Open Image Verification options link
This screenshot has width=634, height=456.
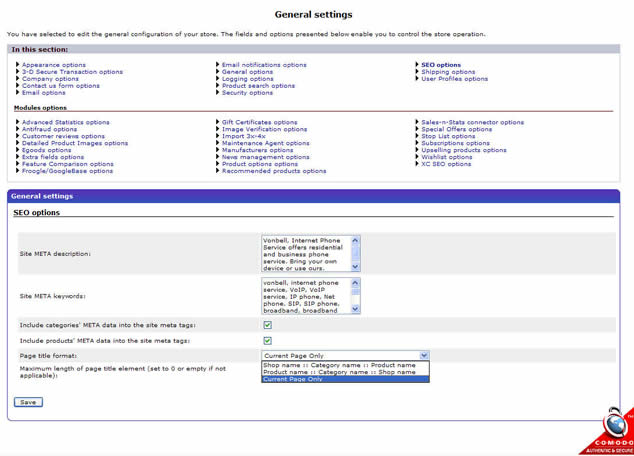264,129
